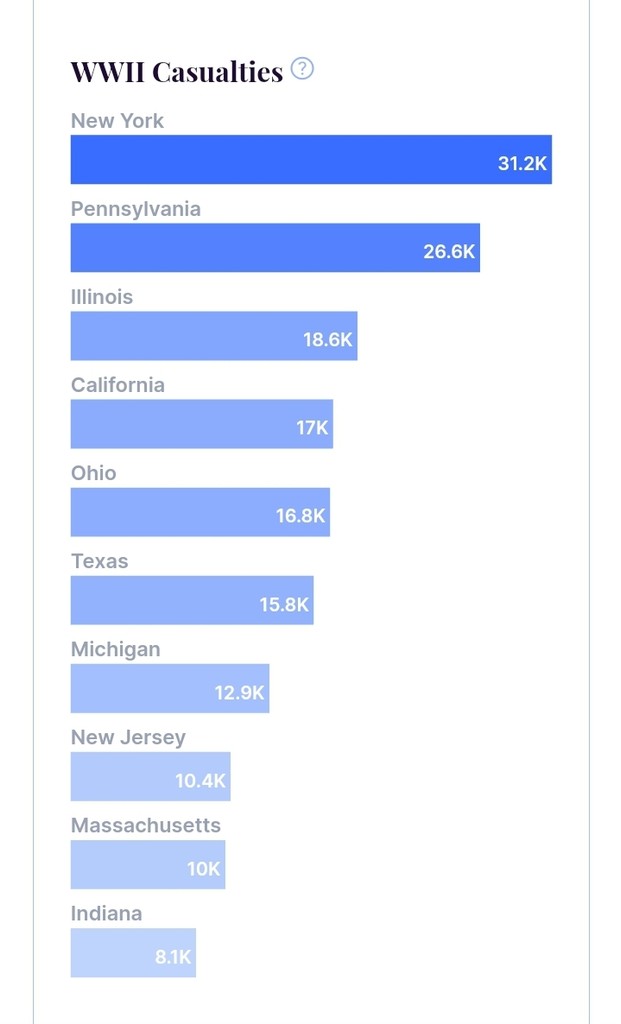Click the New York state label
This screenshot has width=621, height=1024.
(x=117, y=121)
